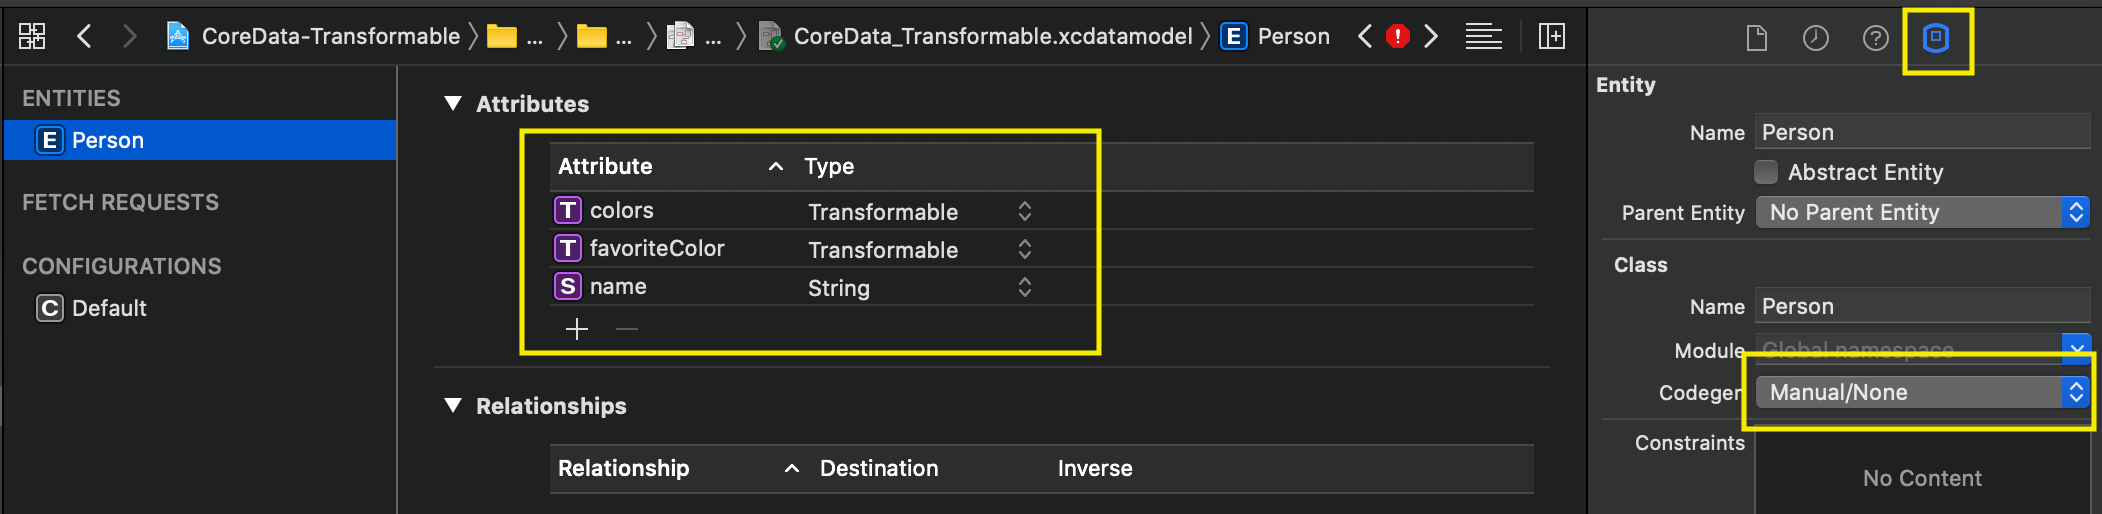Go back in editor history
Image resolution: width=2102 pixels, height=514 pixels.
[x=85, y=37]
